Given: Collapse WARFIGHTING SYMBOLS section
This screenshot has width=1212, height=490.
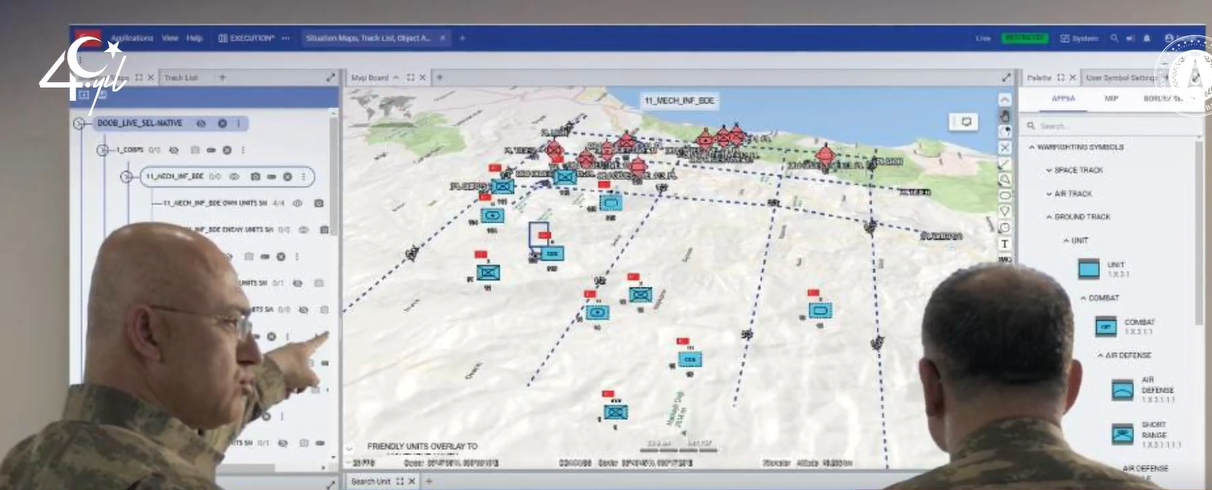Looking at the screenshot, I should coord(1032,147).
